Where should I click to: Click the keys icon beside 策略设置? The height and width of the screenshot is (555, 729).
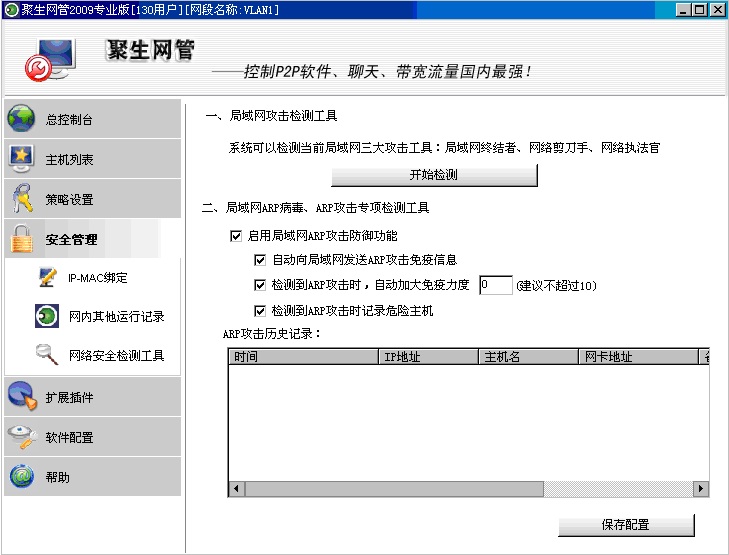point(21,198)
